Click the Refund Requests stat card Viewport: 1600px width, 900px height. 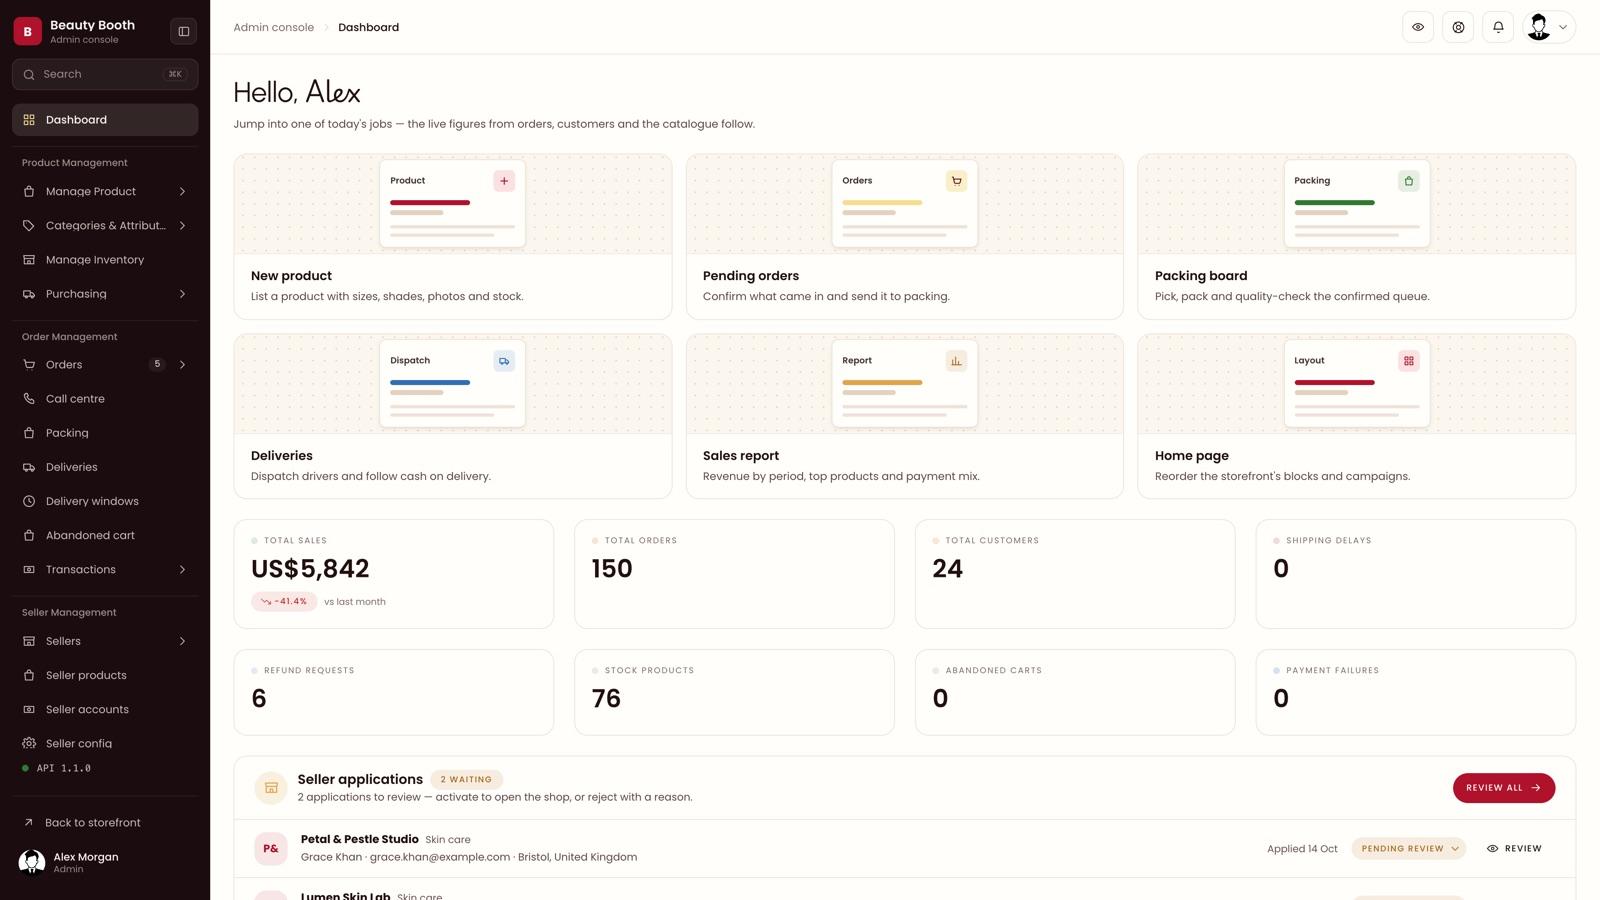[x=394, y=693]
